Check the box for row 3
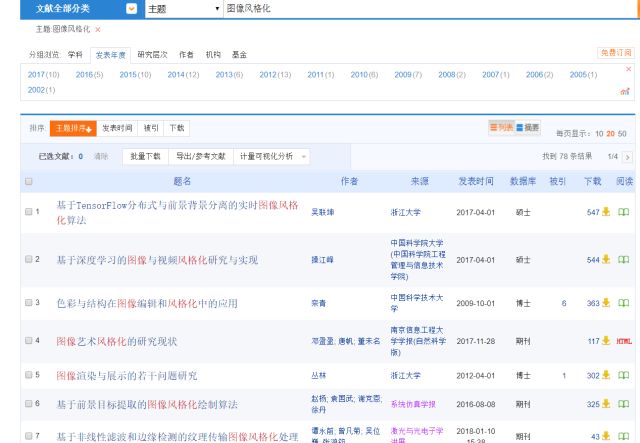Image resolution: width=640 pixels, height=443 pixels. [29, 303]
